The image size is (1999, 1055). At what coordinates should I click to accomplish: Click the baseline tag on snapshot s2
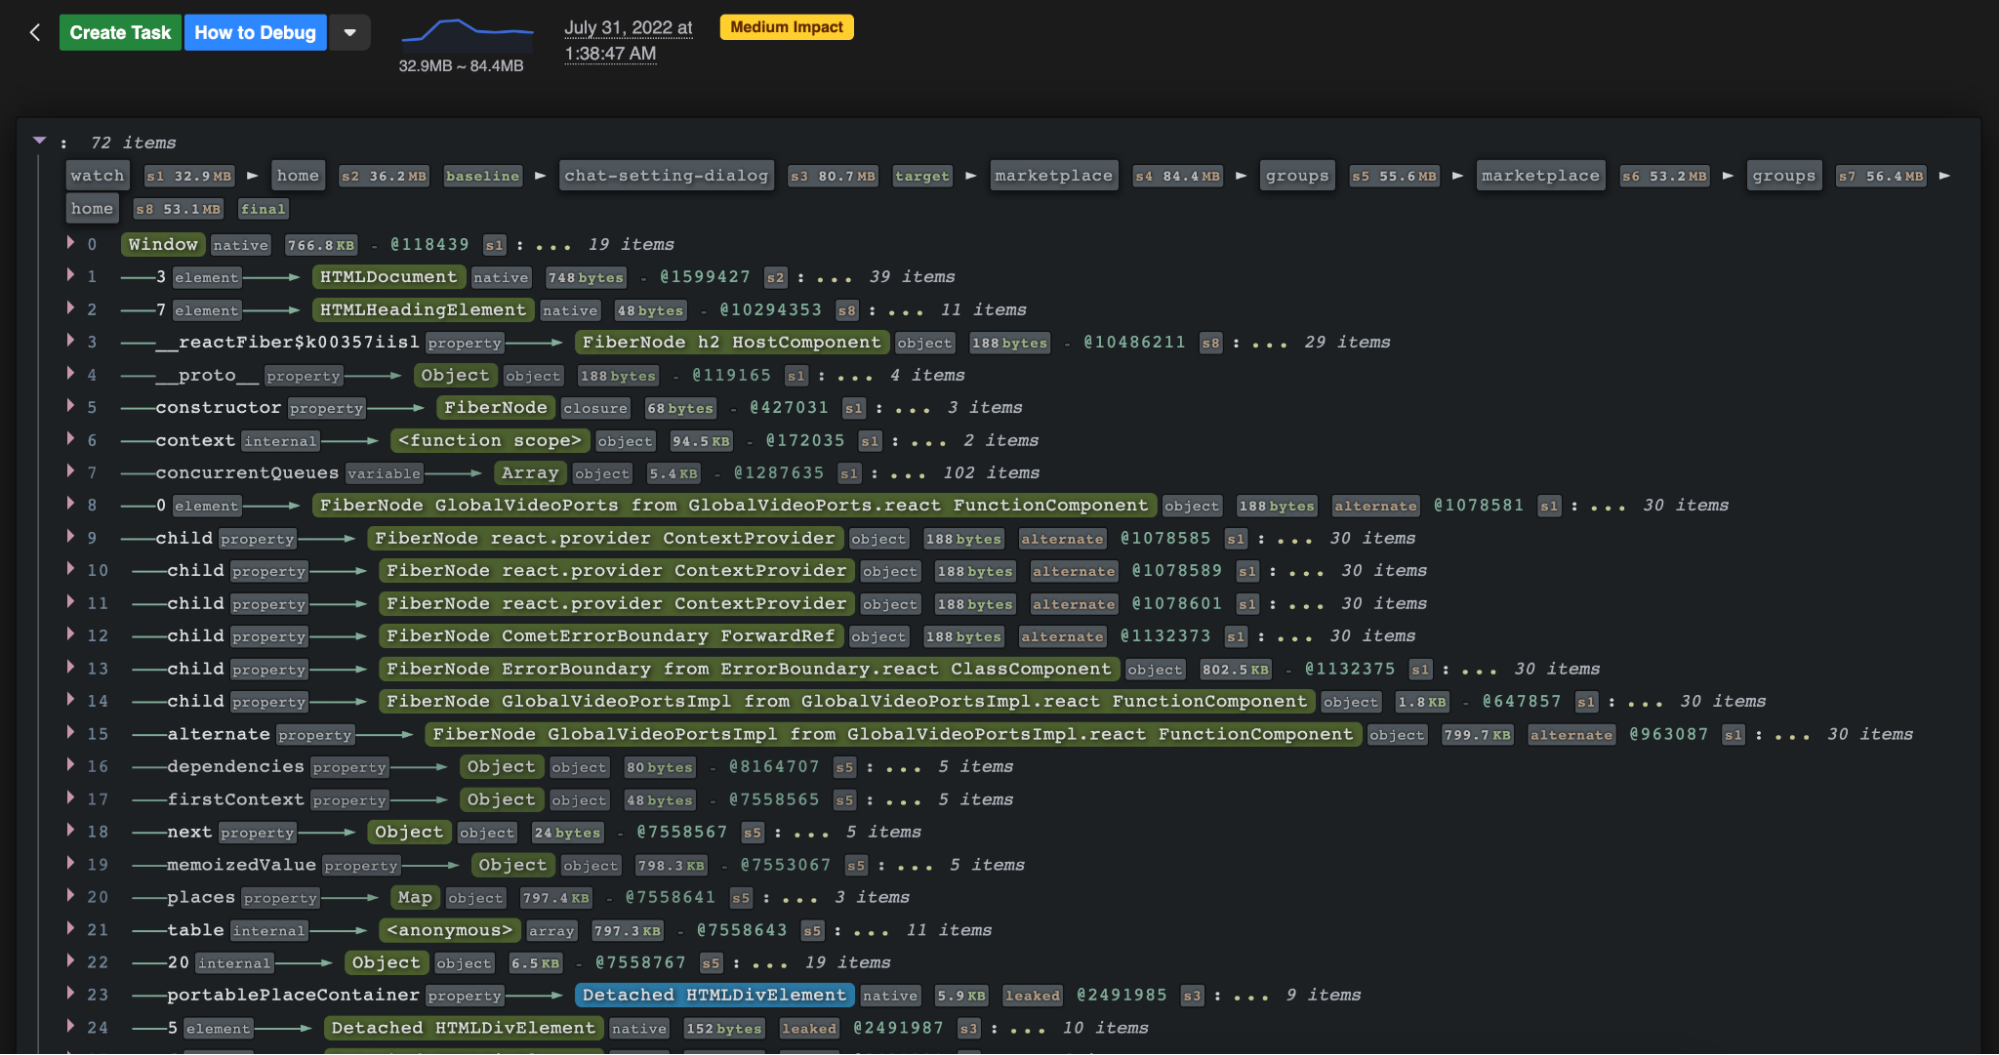pyautogui.click(x=483, y=176)
